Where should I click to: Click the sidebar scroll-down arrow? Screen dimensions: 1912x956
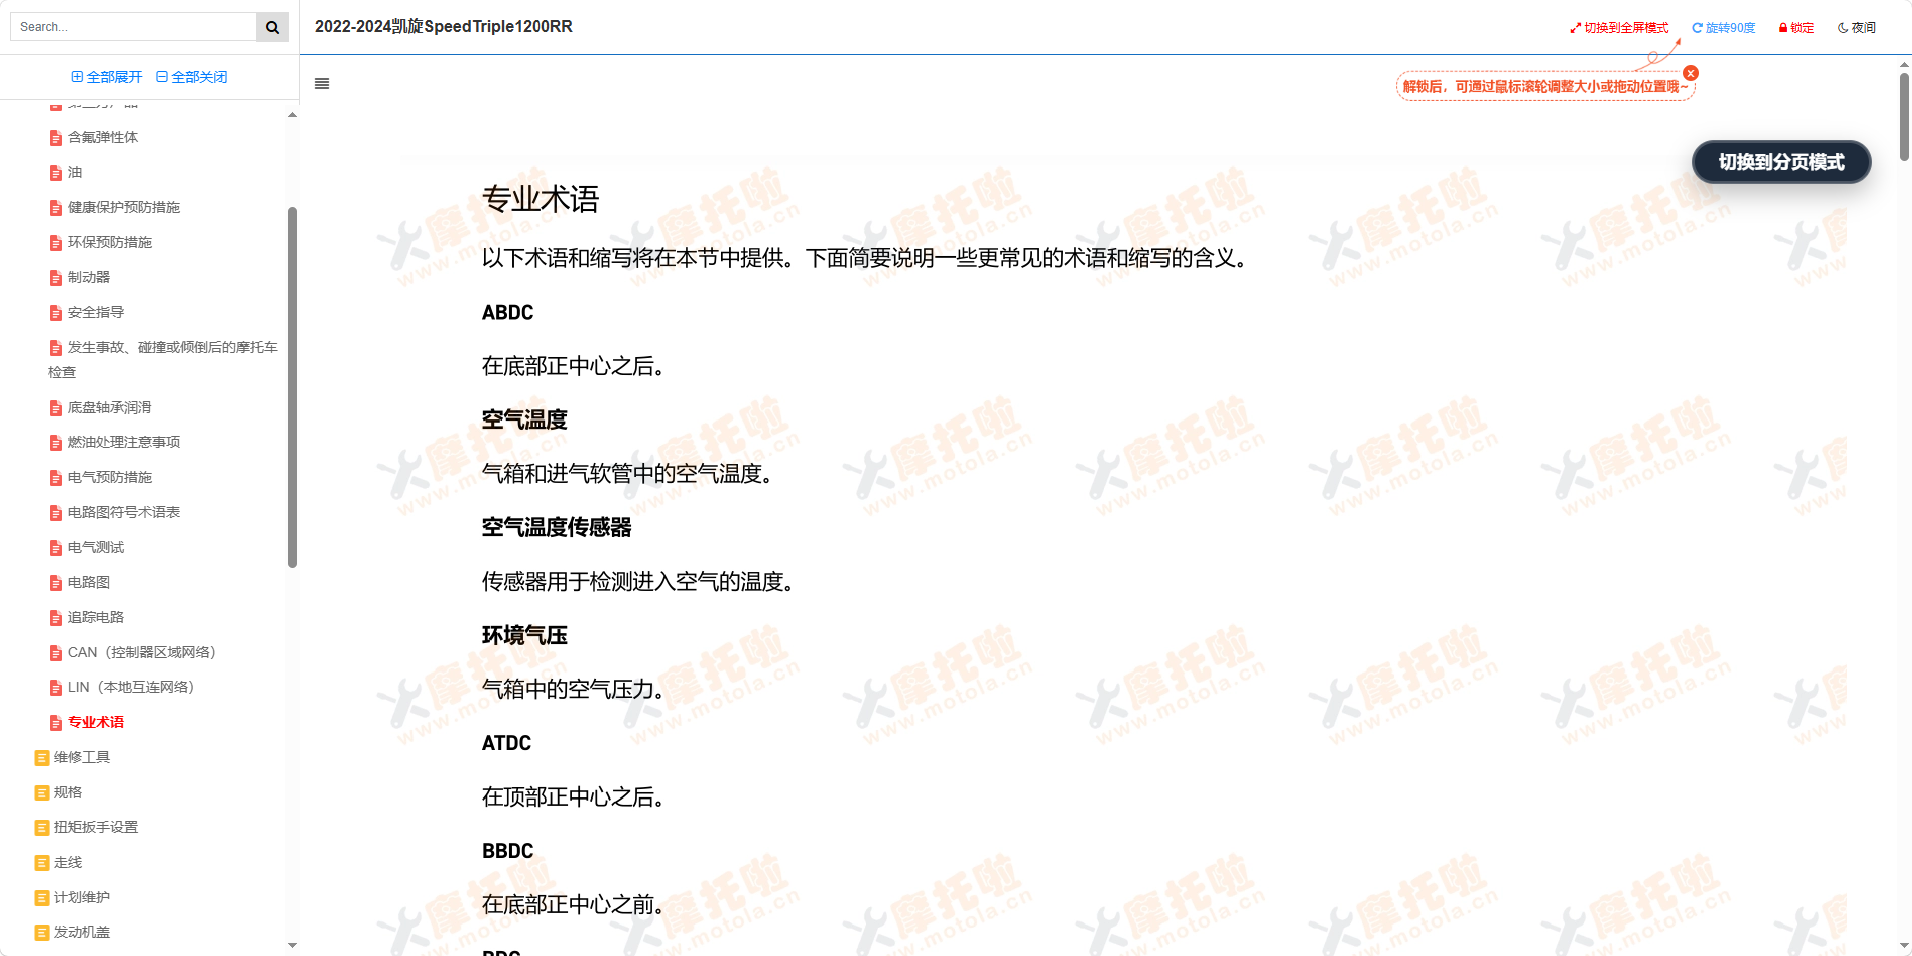click(292, 945)
